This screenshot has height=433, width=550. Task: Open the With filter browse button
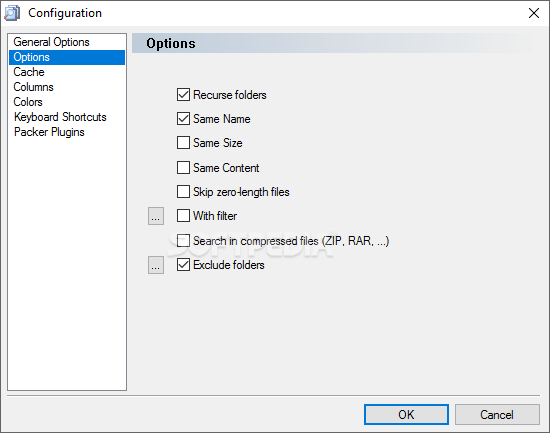coord(156,216)
